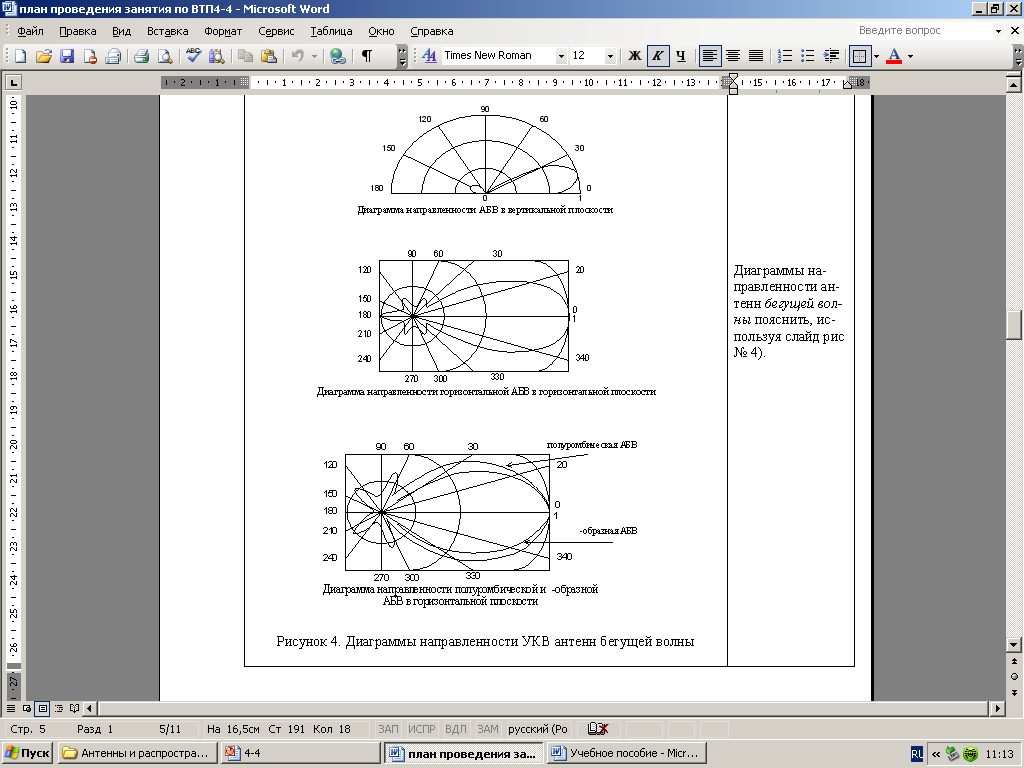Undo the last action
1024x768 pixels.
pos(298,56)
